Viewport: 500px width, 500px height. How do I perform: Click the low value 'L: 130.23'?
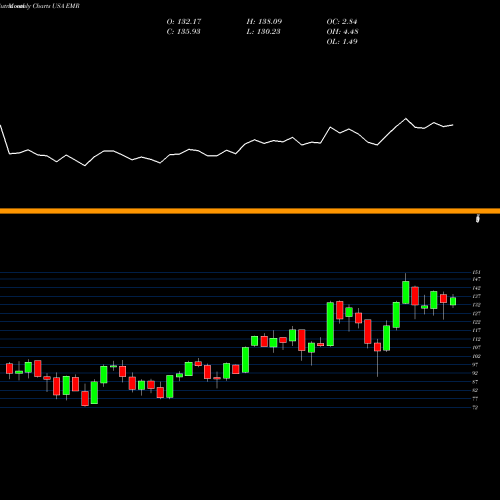pyautogui.click(x=263, y=32)
